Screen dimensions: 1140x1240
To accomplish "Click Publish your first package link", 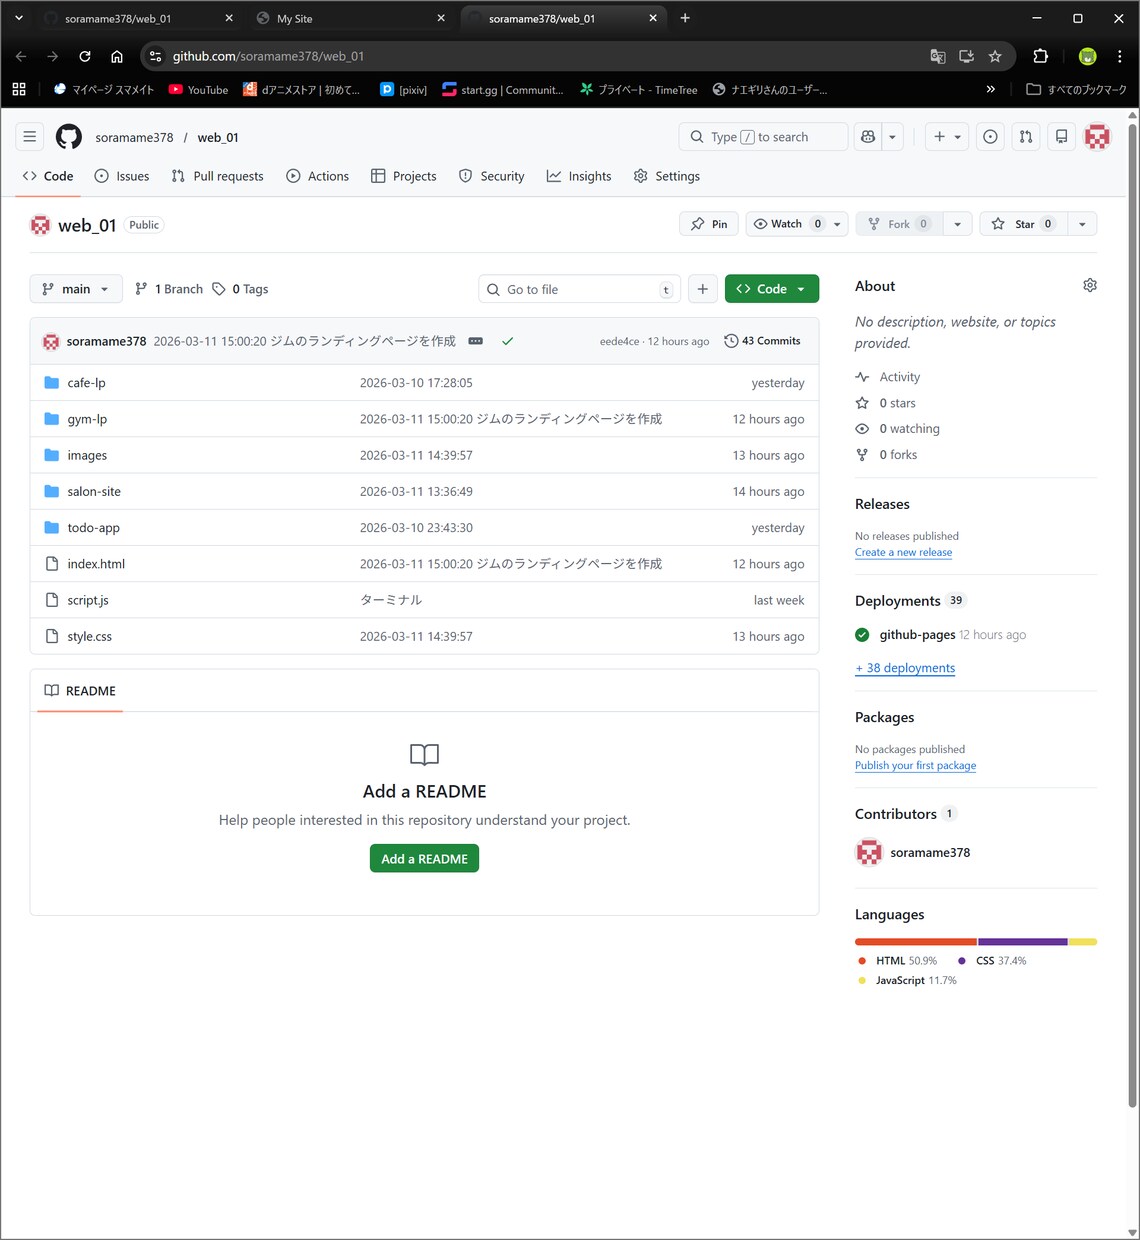I will pyautogui.click(x=915, y=765).
